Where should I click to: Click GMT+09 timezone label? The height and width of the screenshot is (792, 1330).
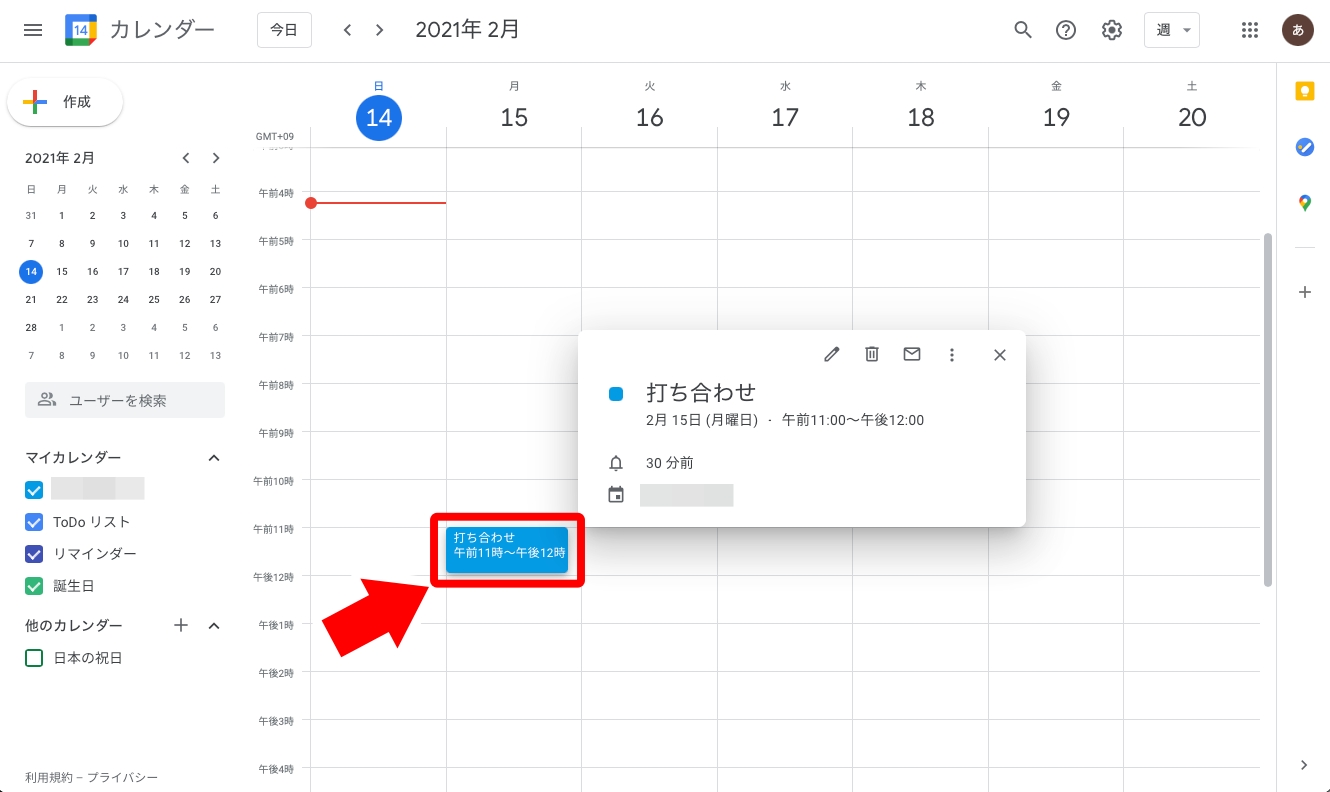(274, 136)
